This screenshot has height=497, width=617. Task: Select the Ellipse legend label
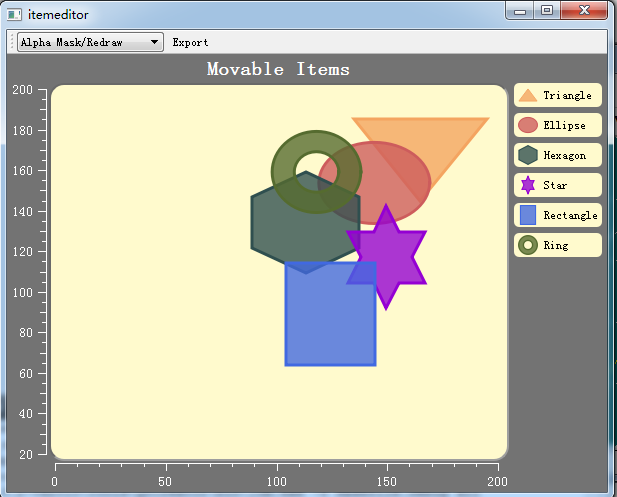pos(564,126)
